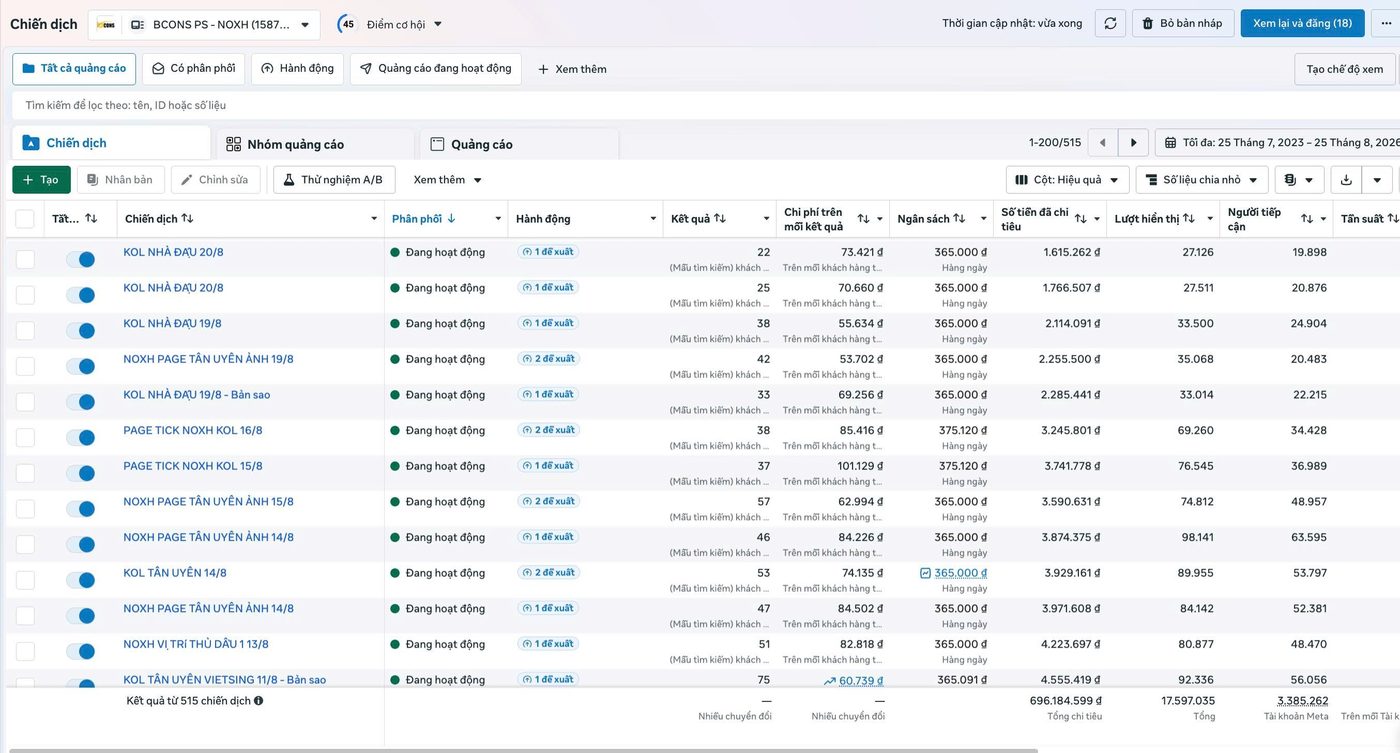Toggle off NOXH VỊ TRÍ THỦ DẦU 1 13/8
The image size is (1400, 753).
click(80, 651)
